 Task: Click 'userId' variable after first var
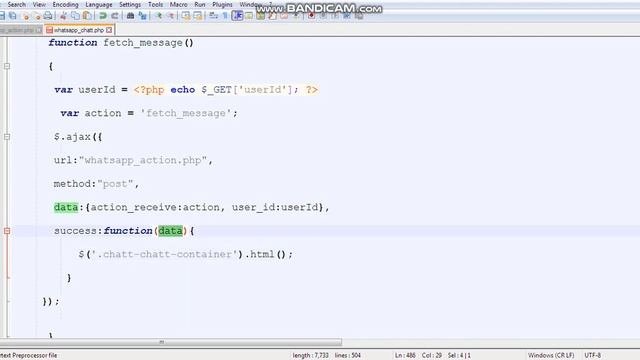[97, 90]
